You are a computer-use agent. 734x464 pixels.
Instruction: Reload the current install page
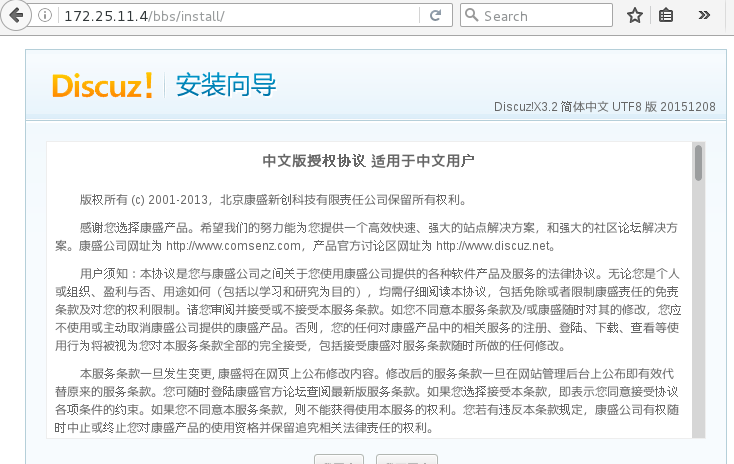click(x=435, y=15)
